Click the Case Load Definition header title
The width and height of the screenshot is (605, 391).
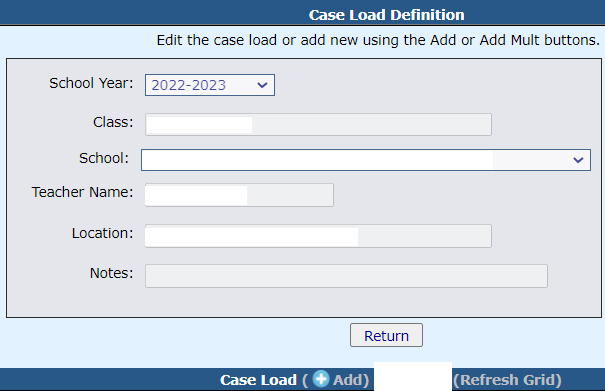click(386, 15)
